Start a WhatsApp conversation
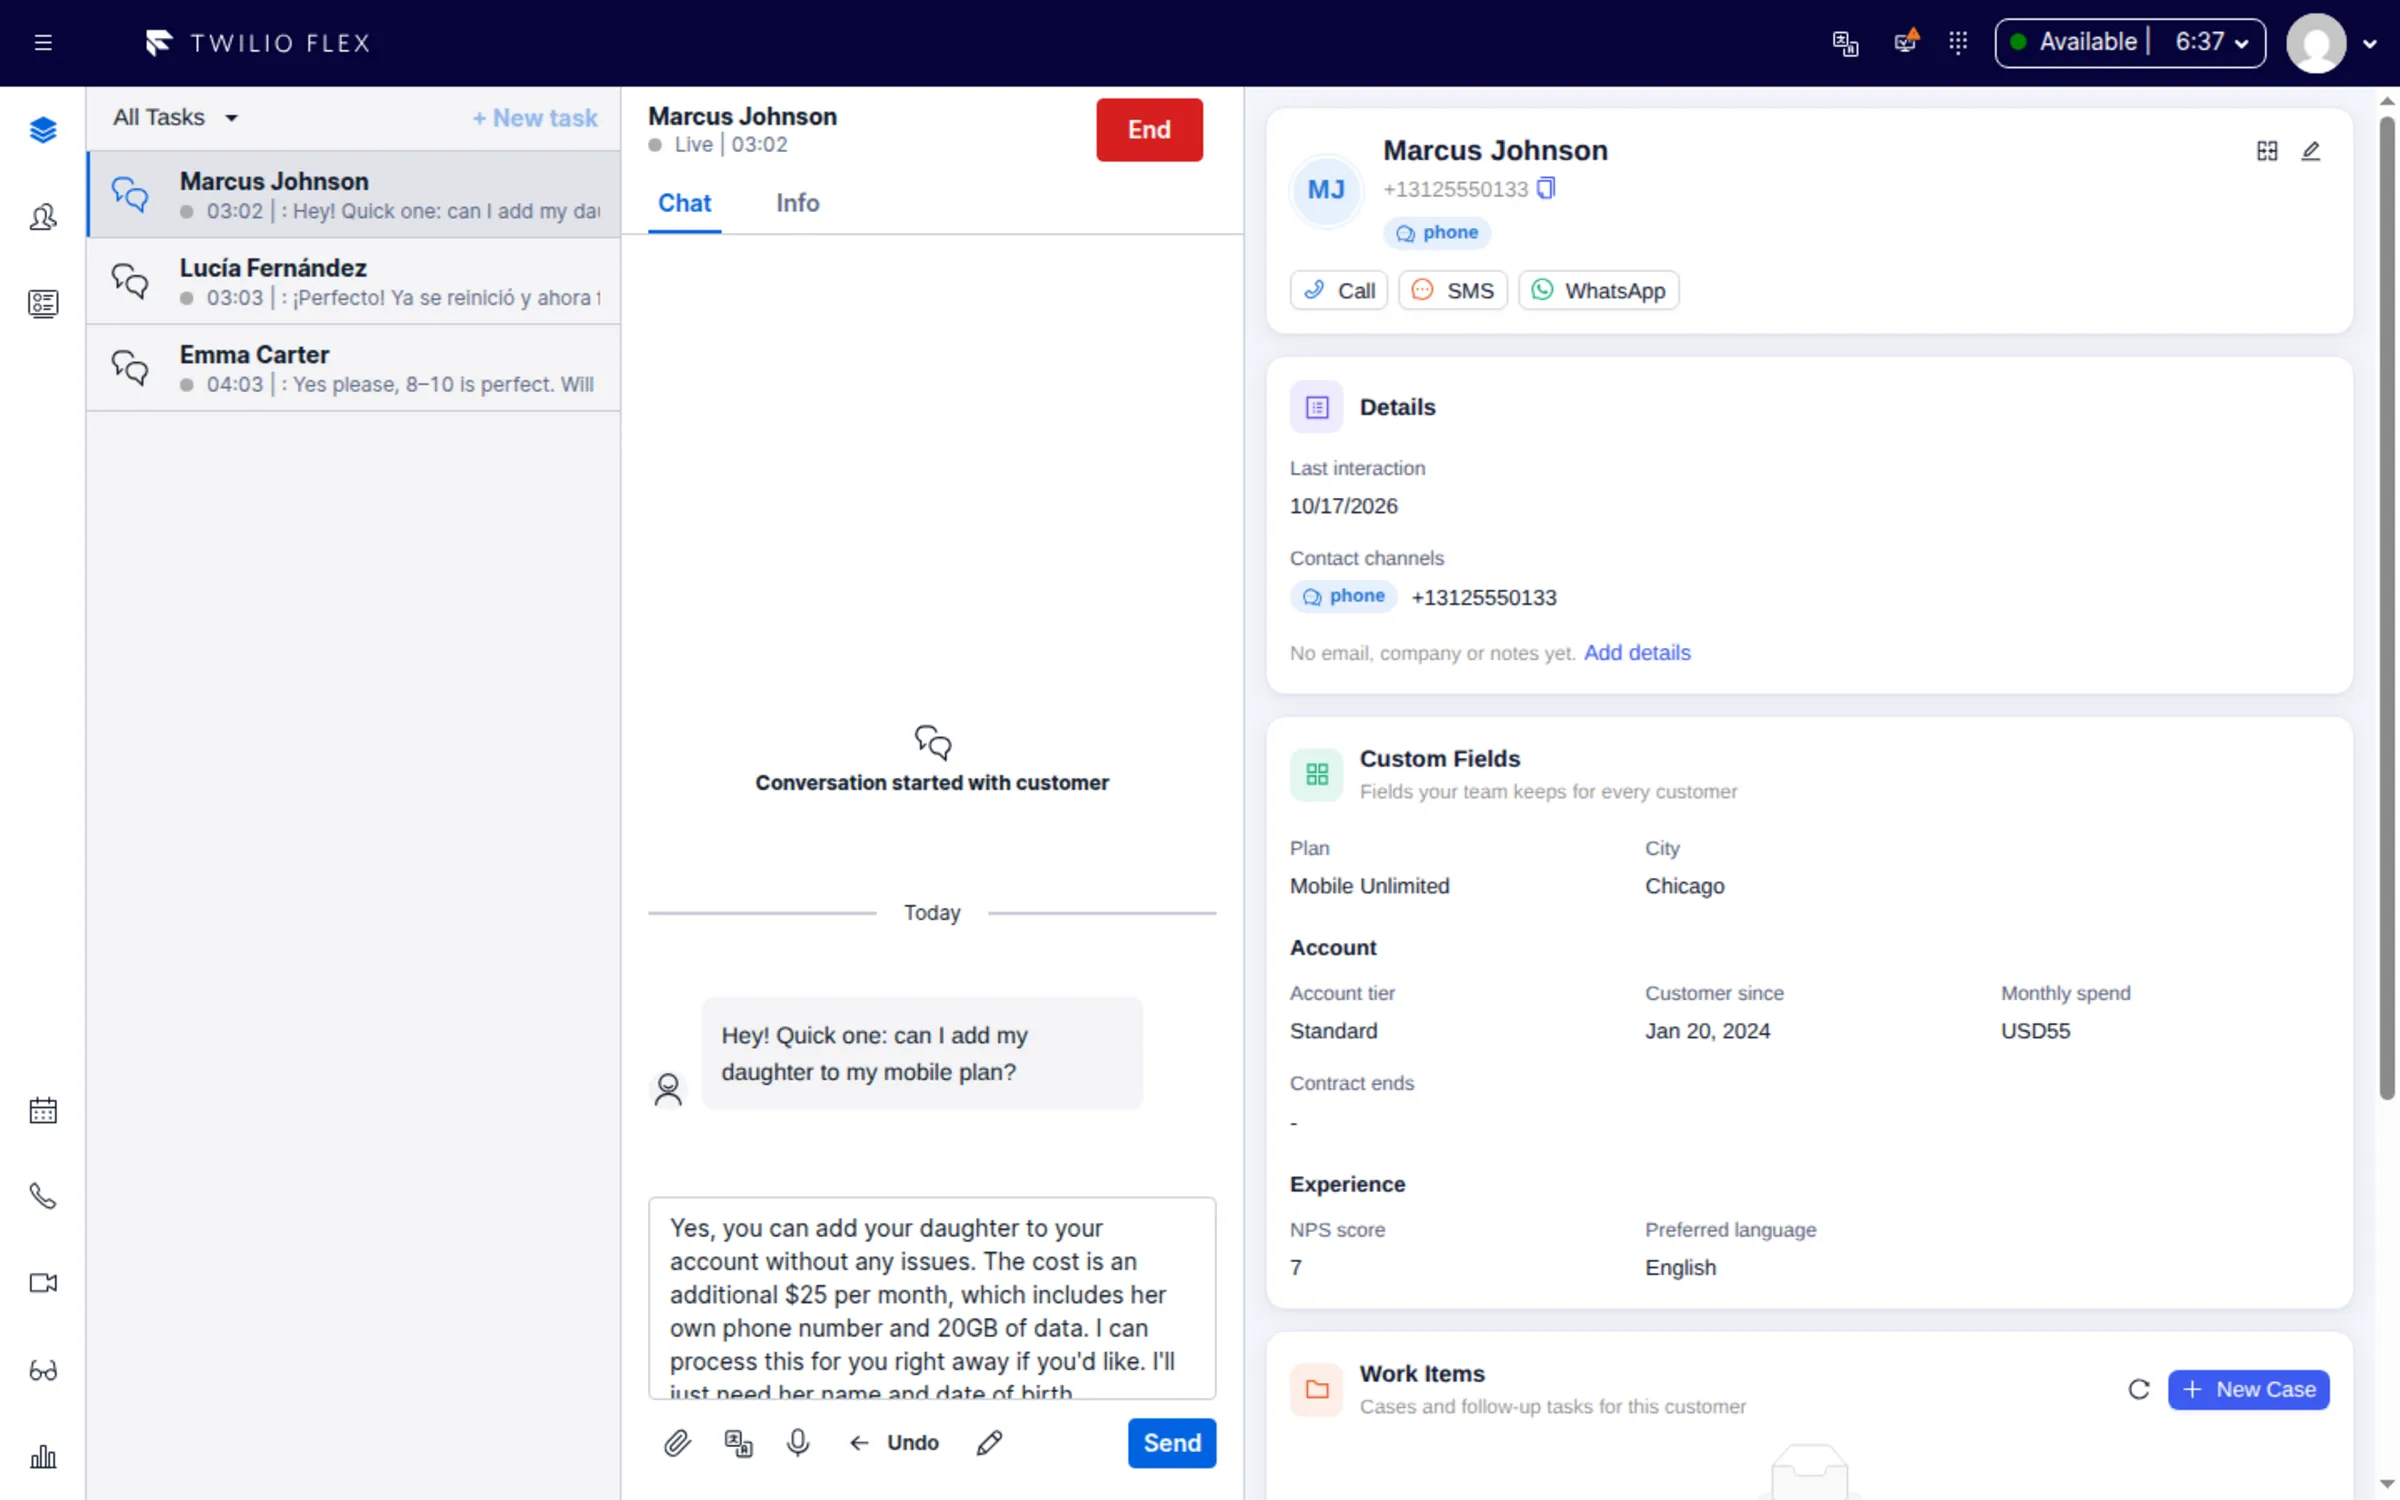 (x=1598, y=291)
